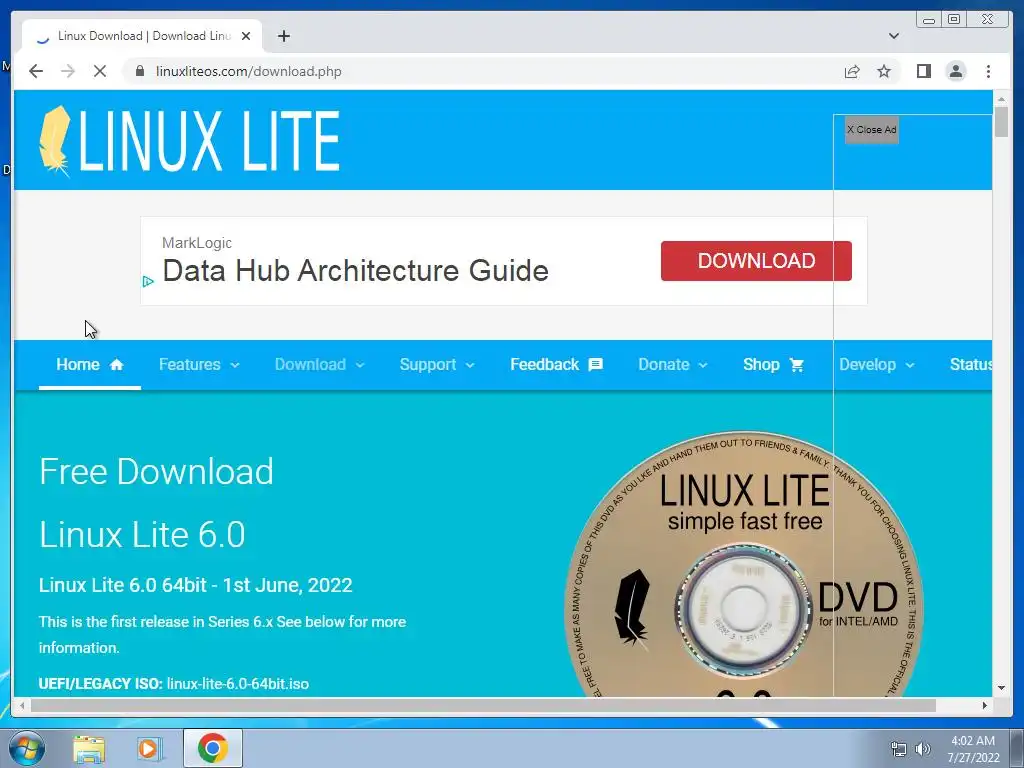The image size is (1024, 768).
Task: Click the horizontal scrollbar left arrow
Action: tap(22, 705)
